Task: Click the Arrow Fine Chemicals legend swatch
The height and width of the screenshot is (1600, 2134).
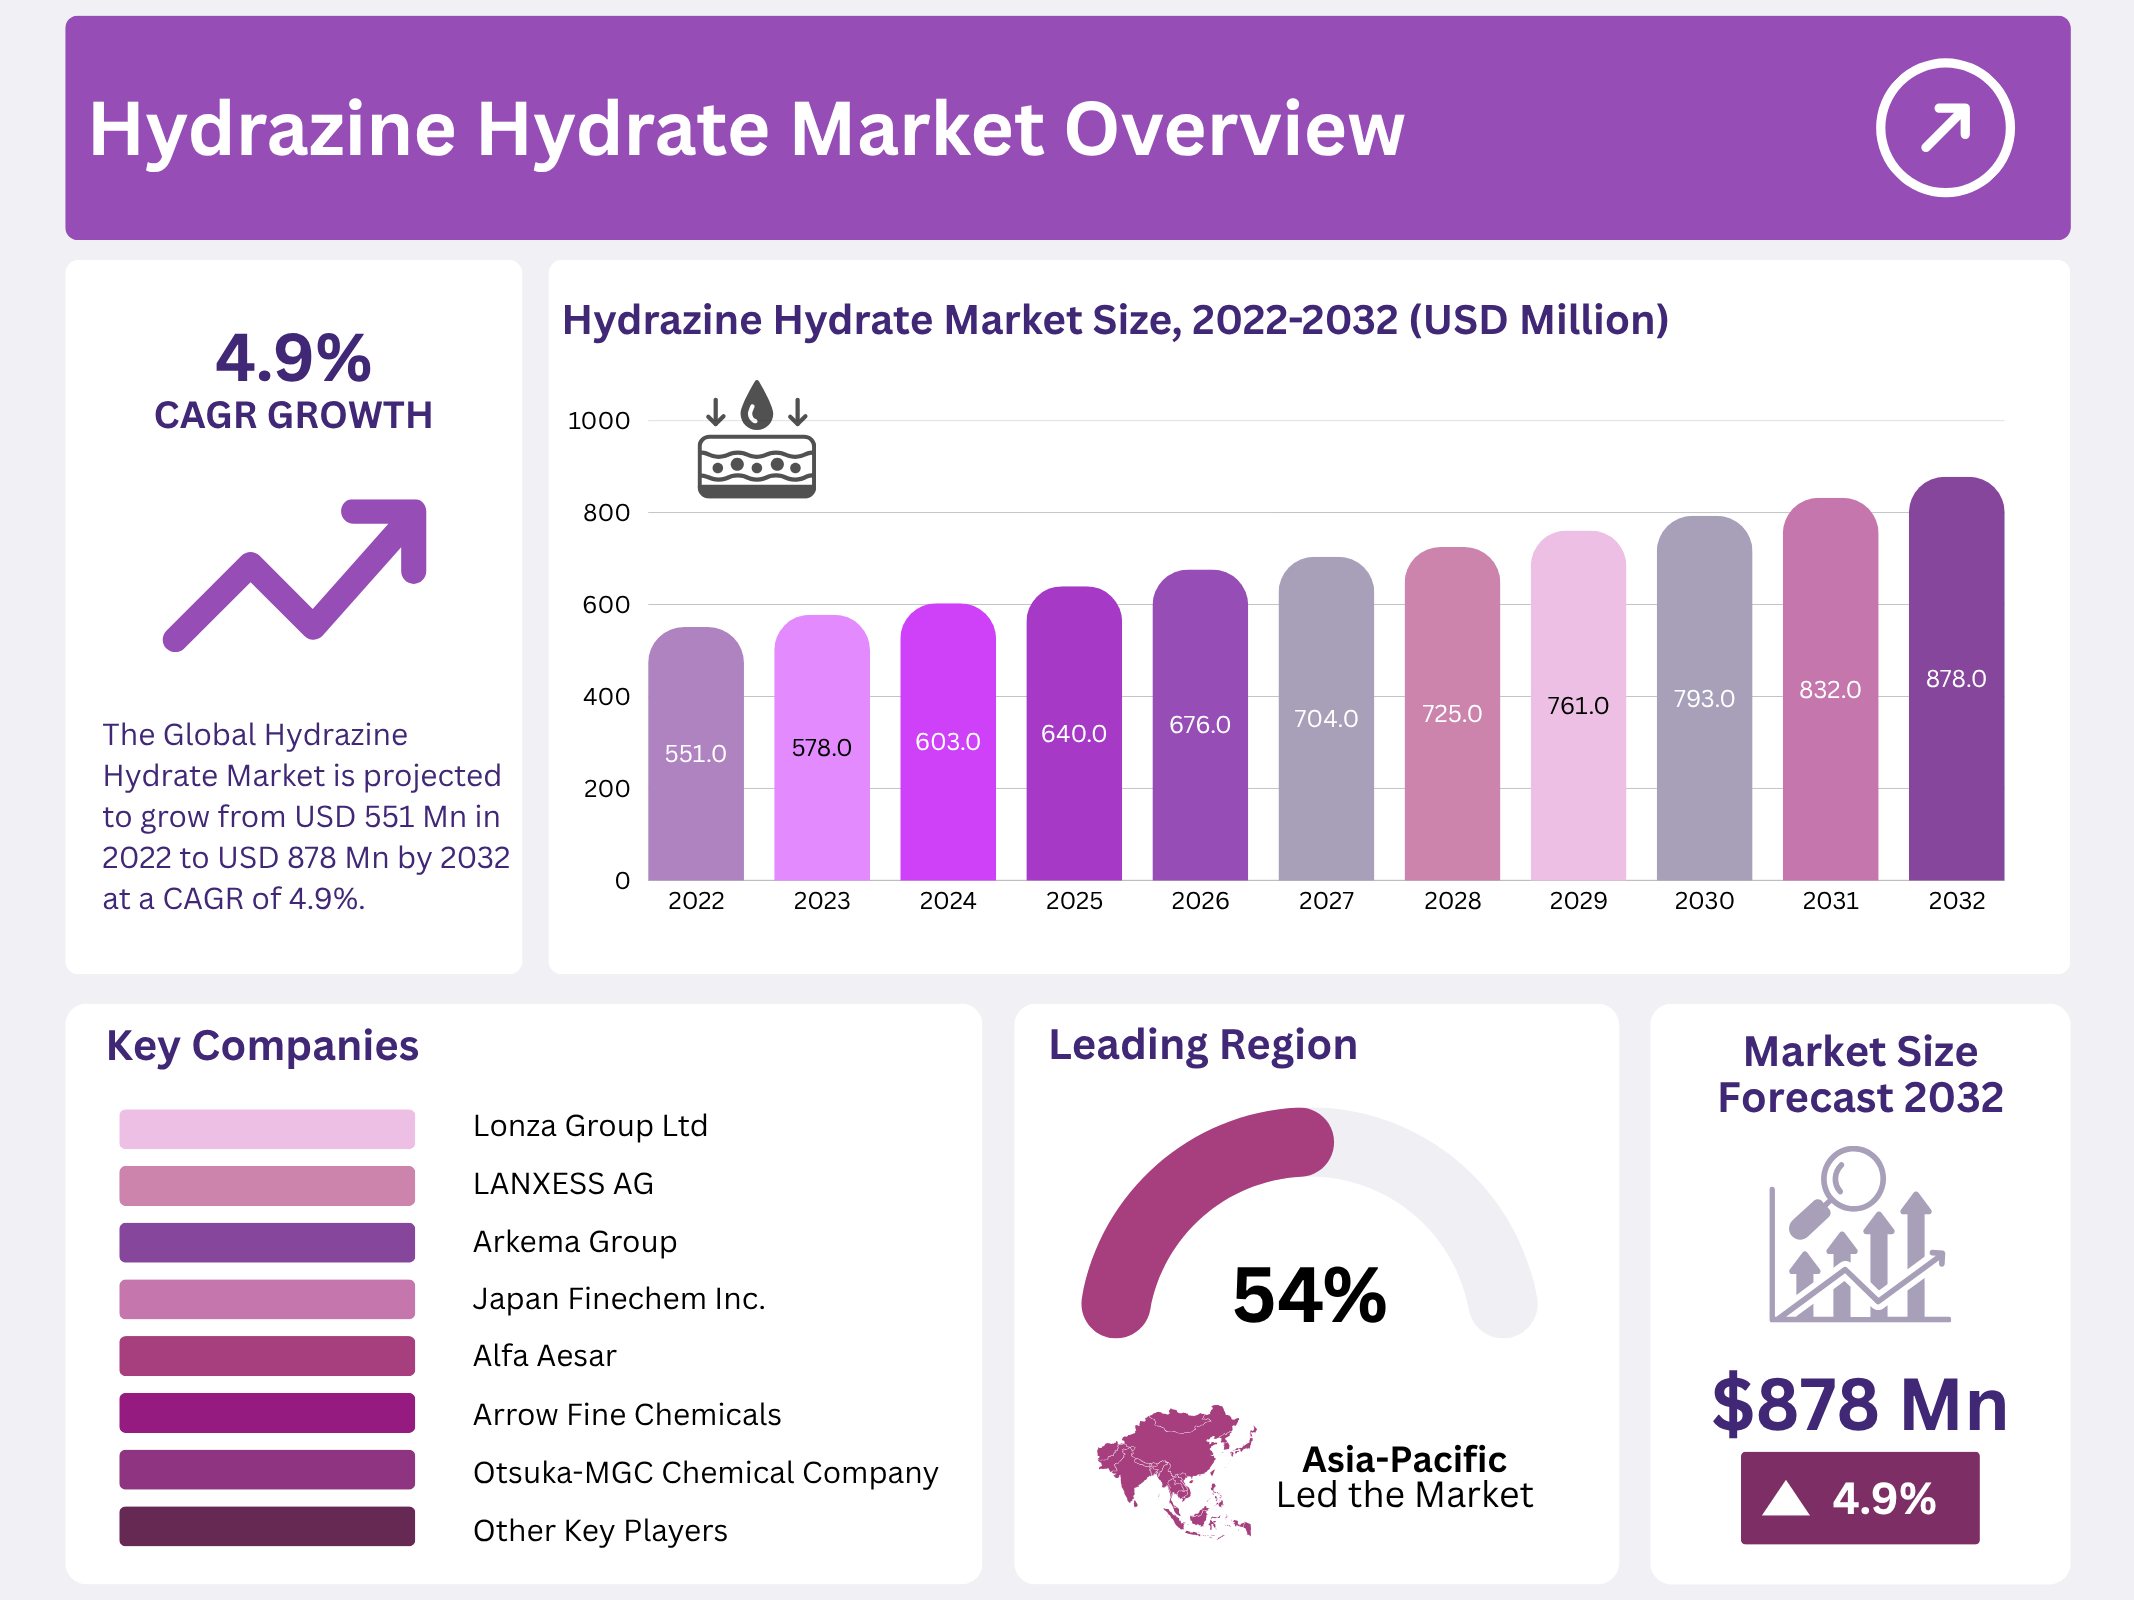Action: tap(267, 1413)
